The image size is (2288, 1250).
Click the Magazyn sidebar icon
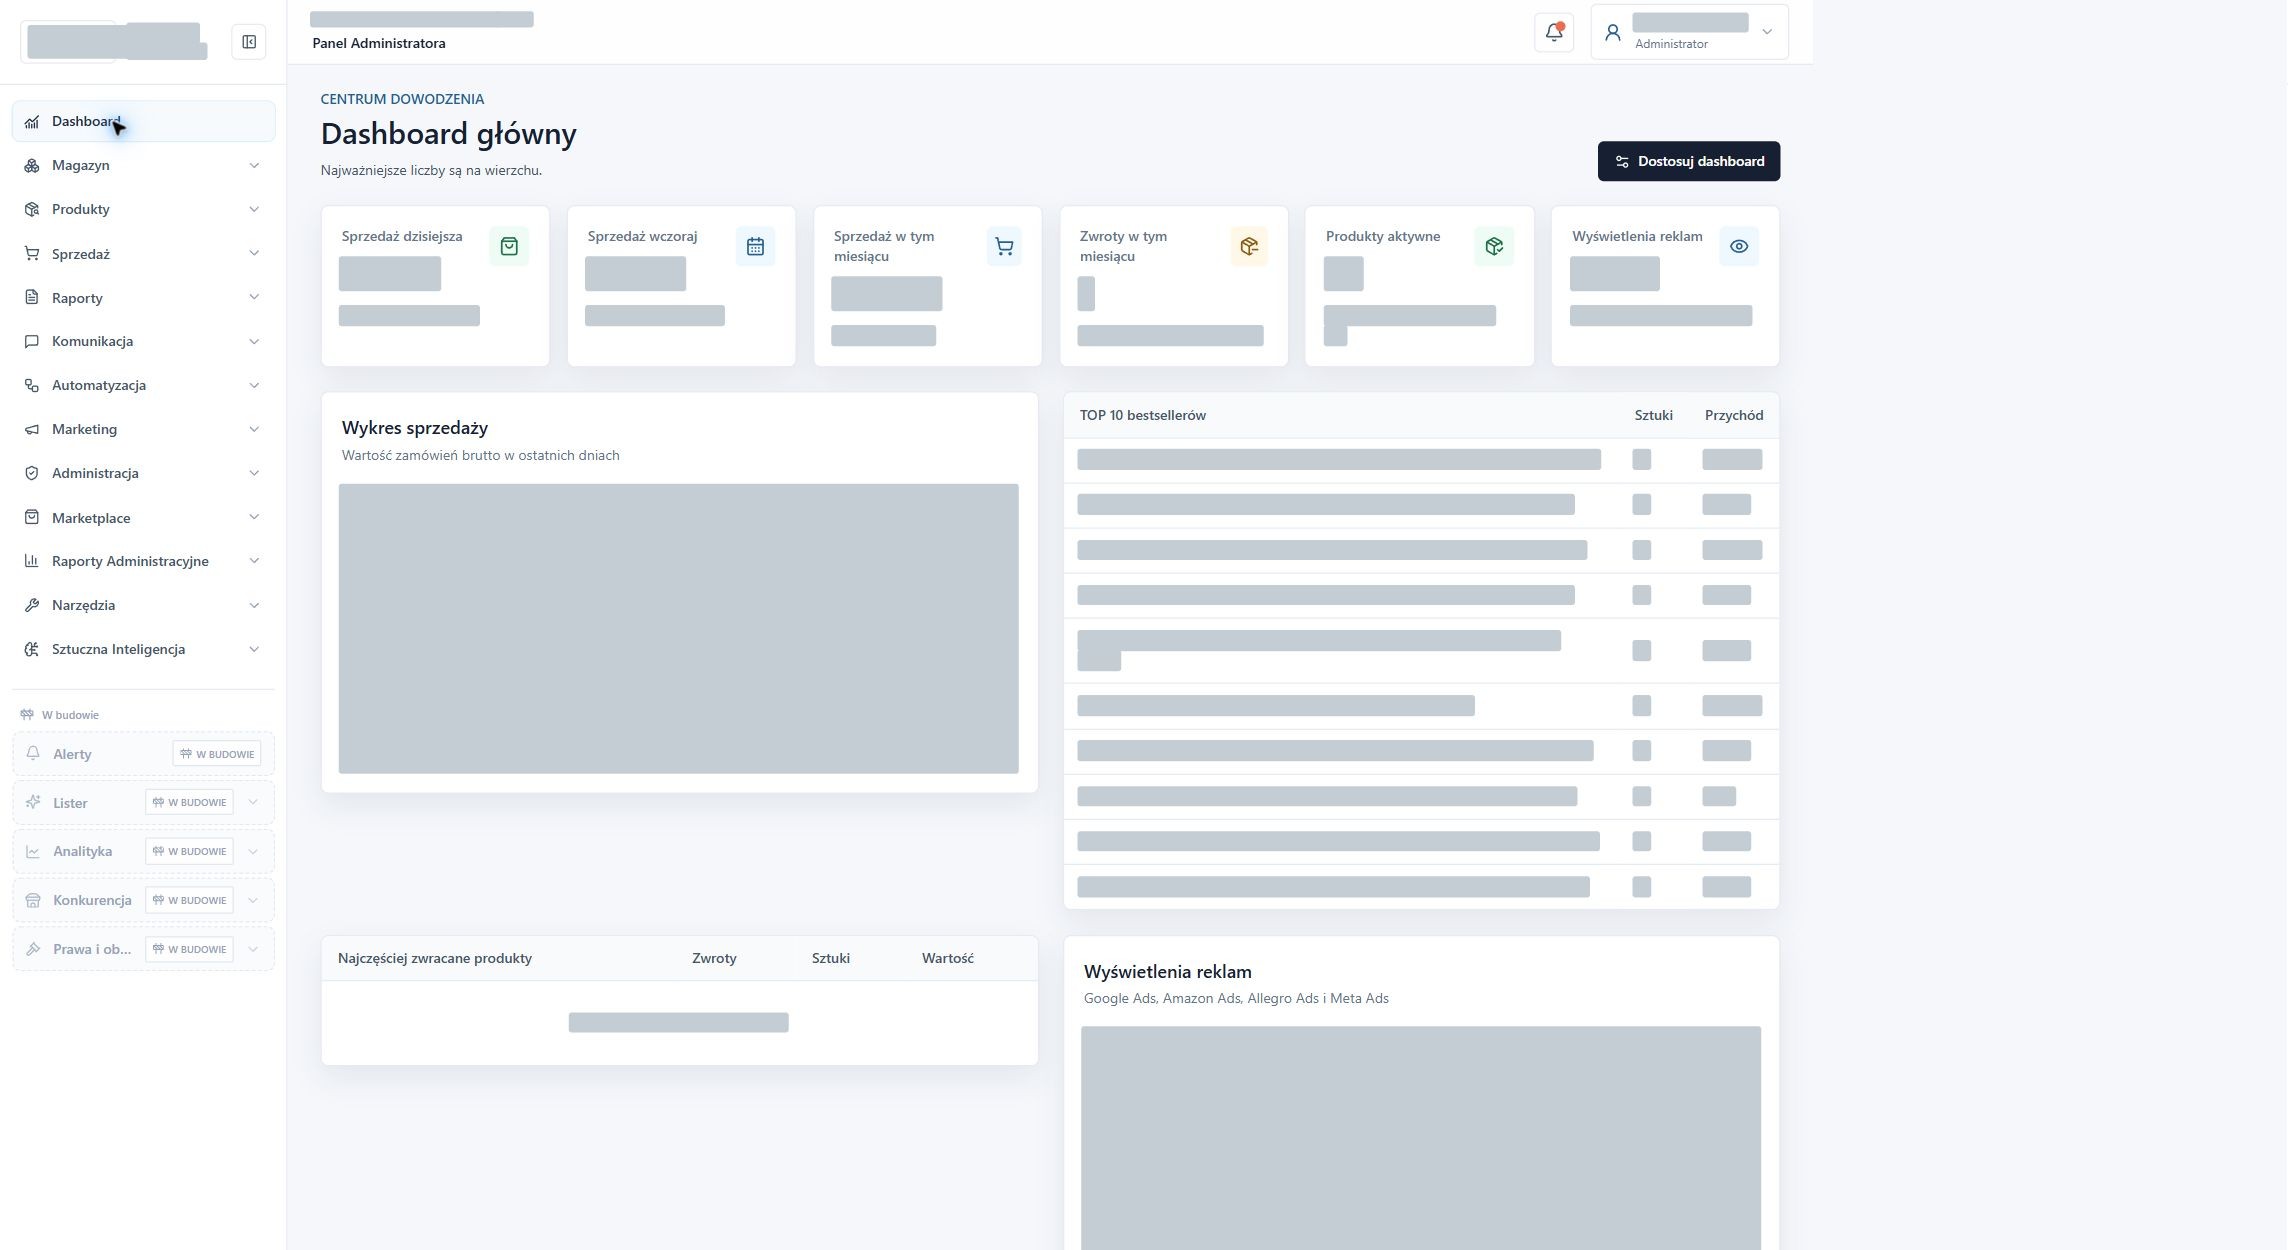[x=32, y=165]
